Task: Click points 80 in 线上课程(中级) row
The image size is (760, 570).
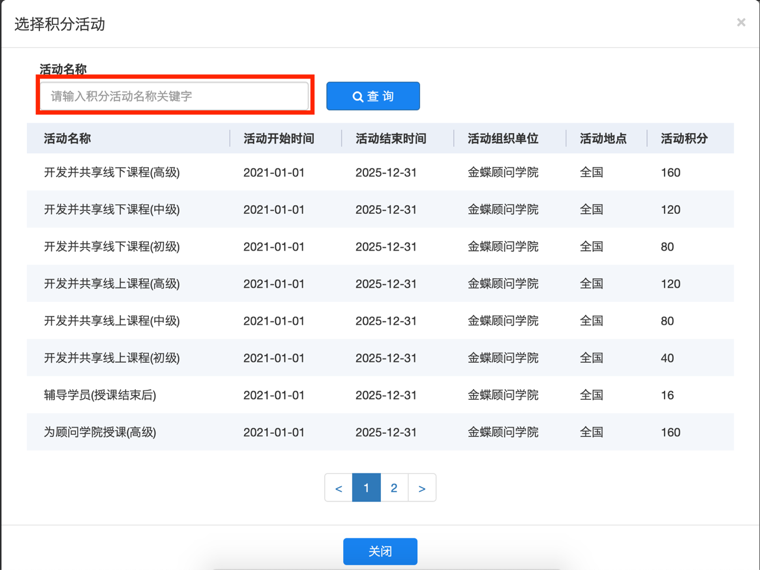Action: click(667, 320)
